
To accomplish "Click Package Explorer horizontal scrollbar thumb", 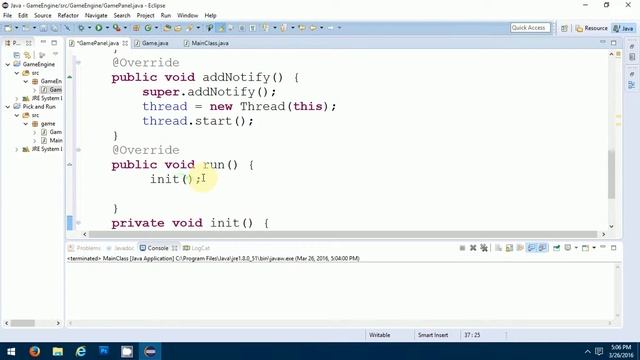I will click(23, 323).
